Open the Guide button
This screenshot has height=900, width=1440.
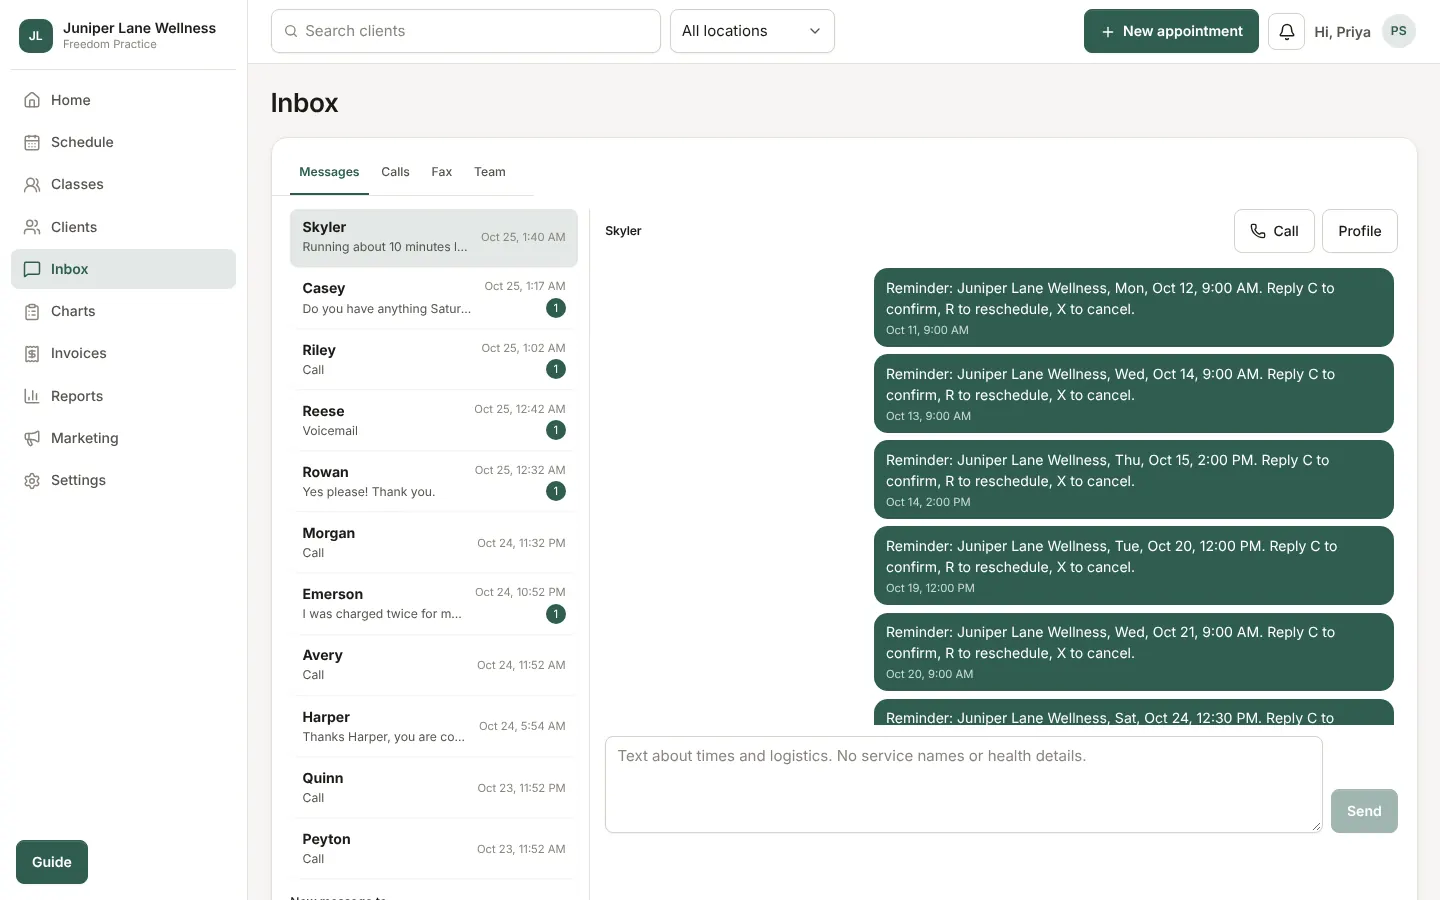point(52,862)
